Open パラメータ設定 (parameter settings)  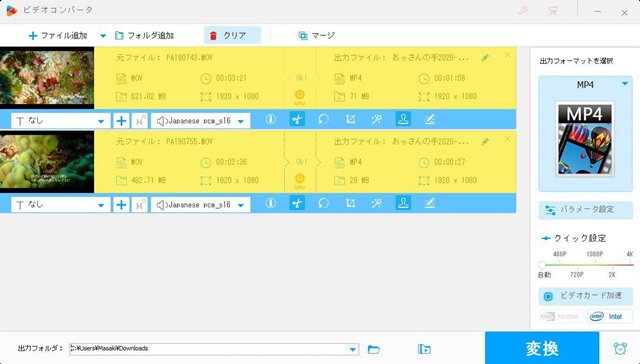point(585,210)
